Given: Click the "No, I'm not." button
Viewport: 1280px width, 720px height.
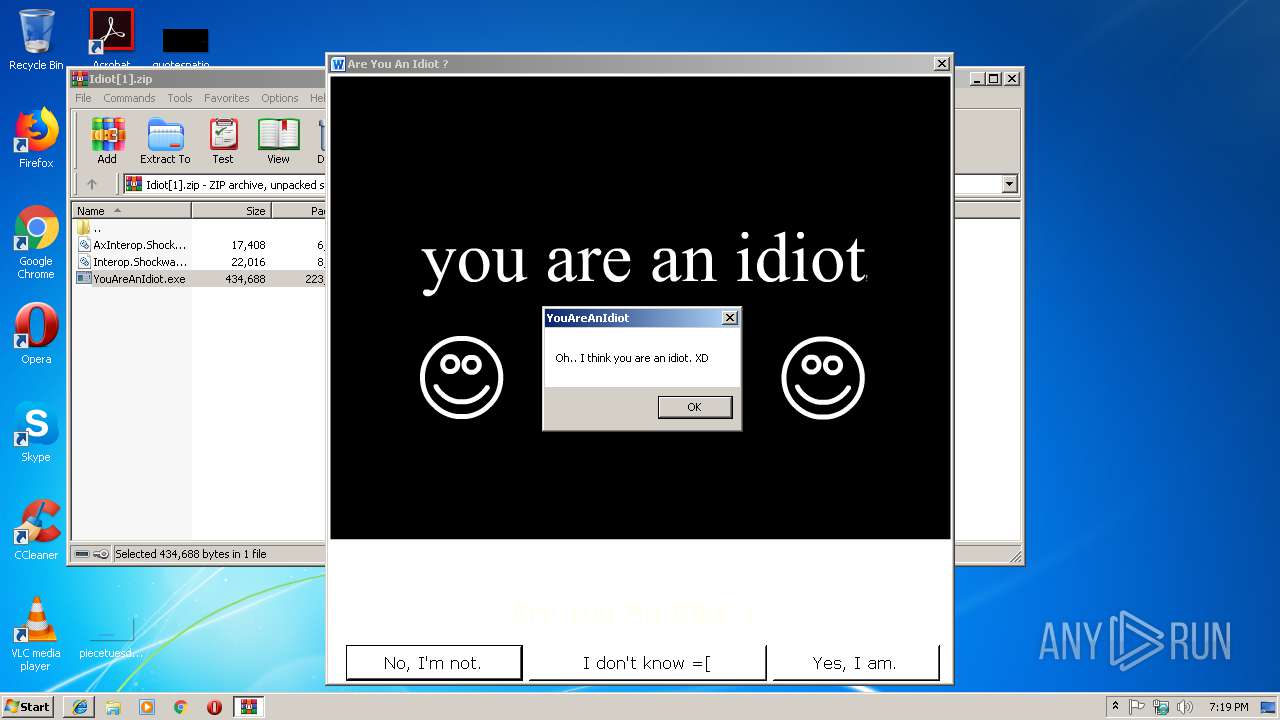Looking at the screenshot, I should 434,663.
